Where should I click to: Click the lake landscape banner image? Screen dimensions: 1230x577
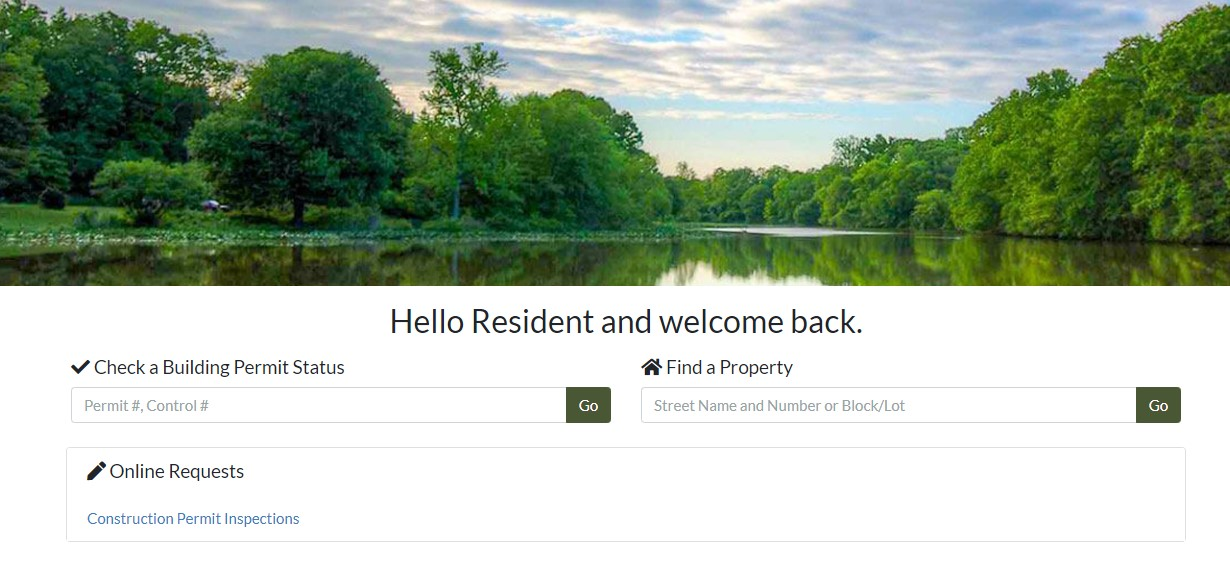coord(615,143)
